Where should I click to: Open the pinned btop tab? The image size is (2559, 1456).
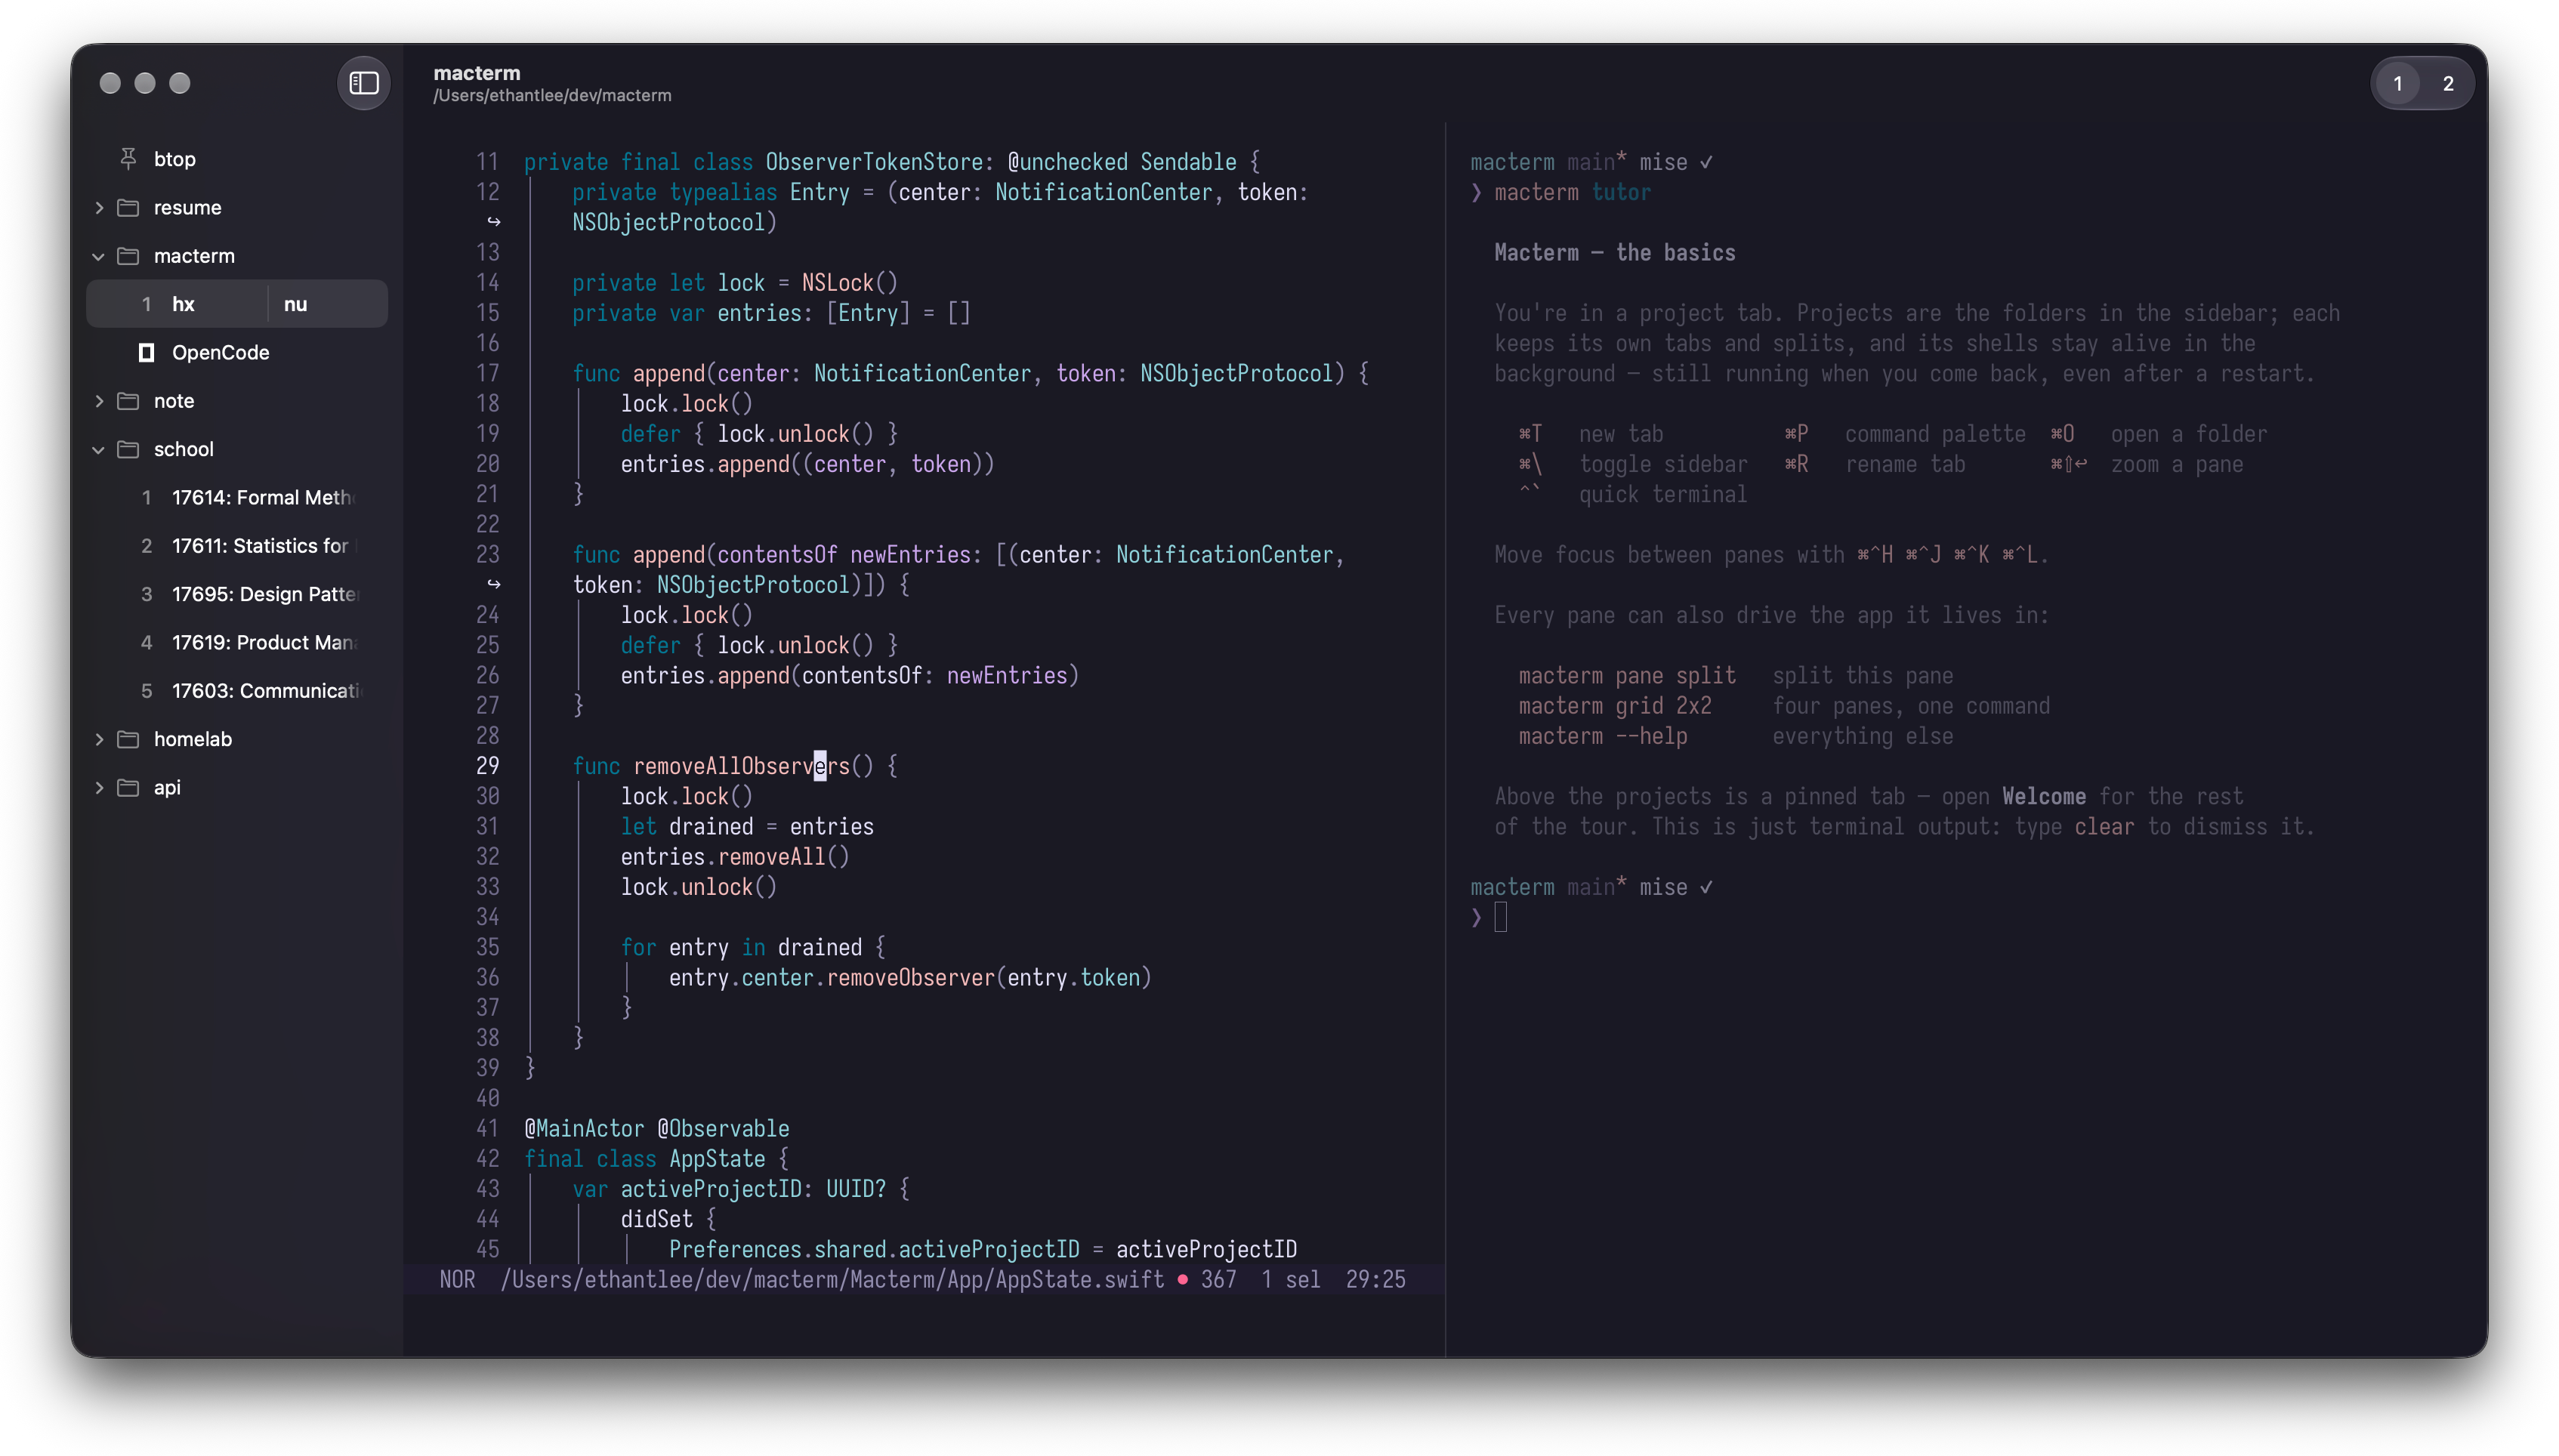238,158
